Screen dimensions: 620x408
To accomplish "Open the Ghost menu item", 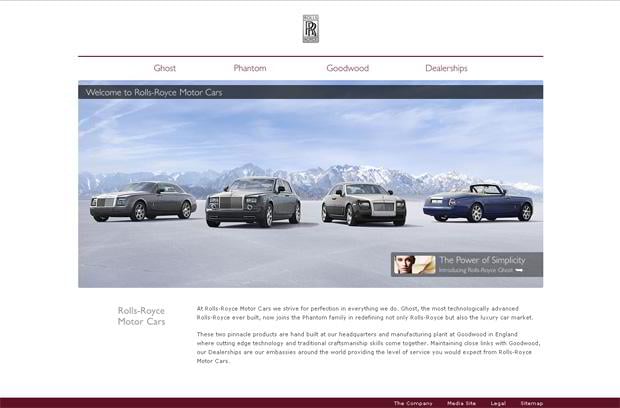I will (165, 68).
